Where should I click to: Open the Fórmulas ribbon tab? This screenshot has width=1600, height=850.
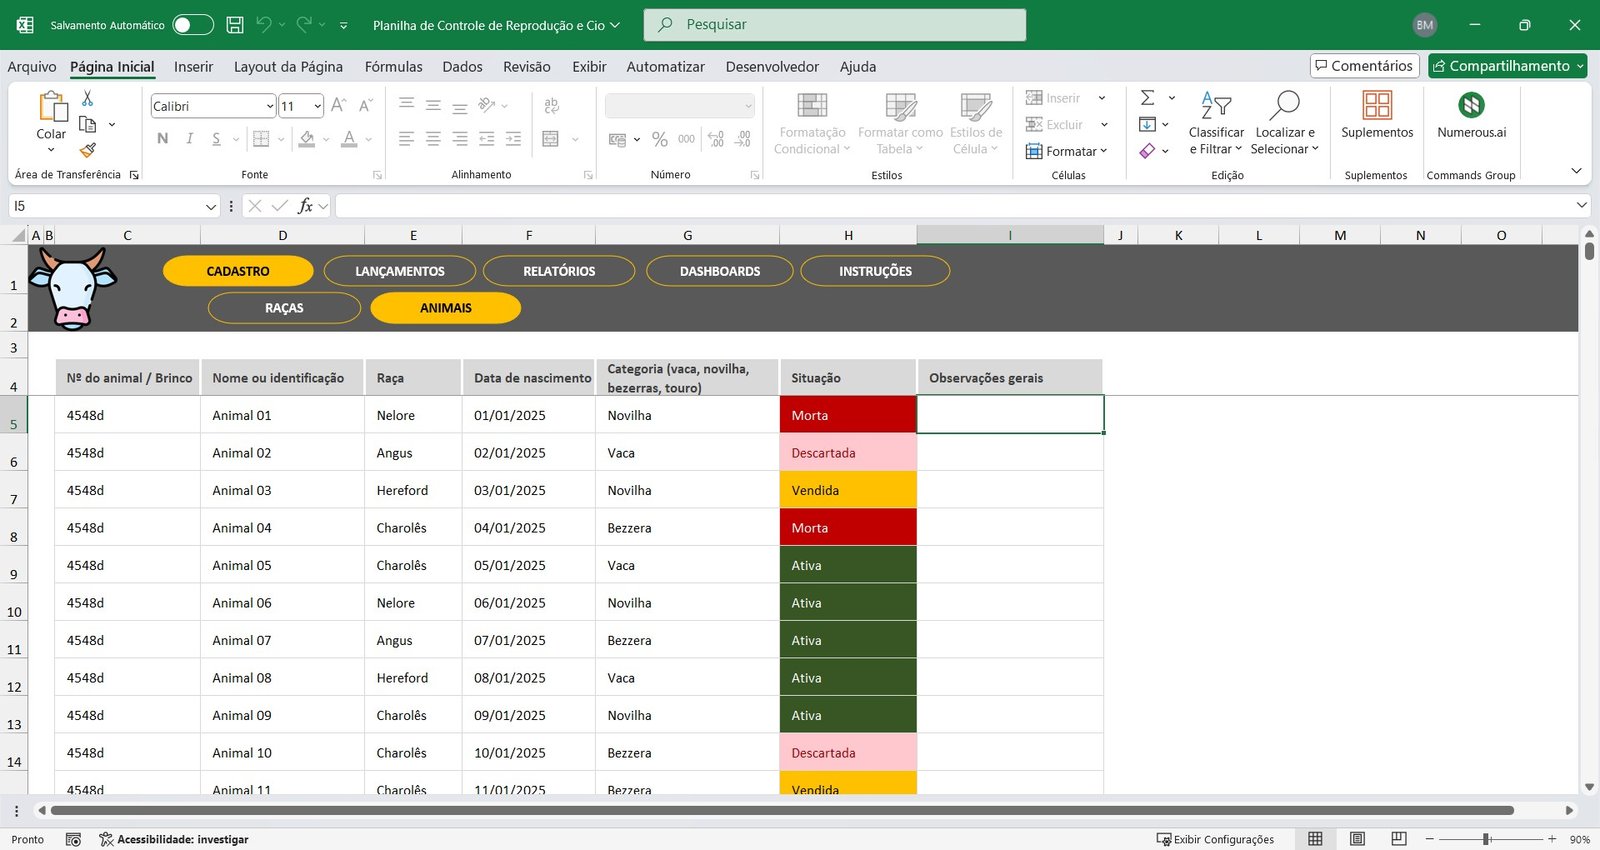[x=393, y=67]
